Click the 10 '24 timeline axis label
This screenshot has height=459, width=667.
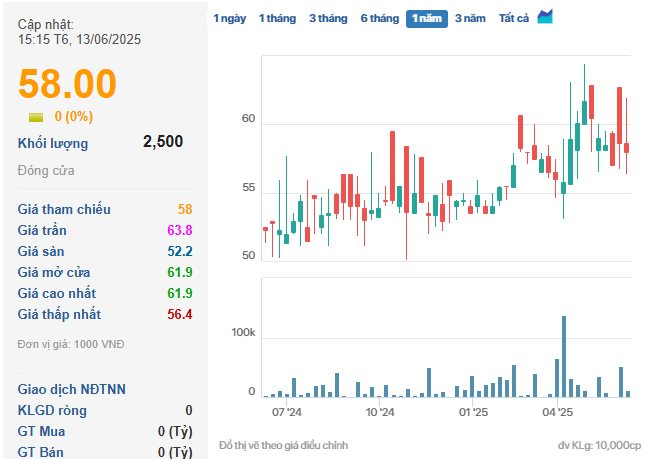coord(379,411)
